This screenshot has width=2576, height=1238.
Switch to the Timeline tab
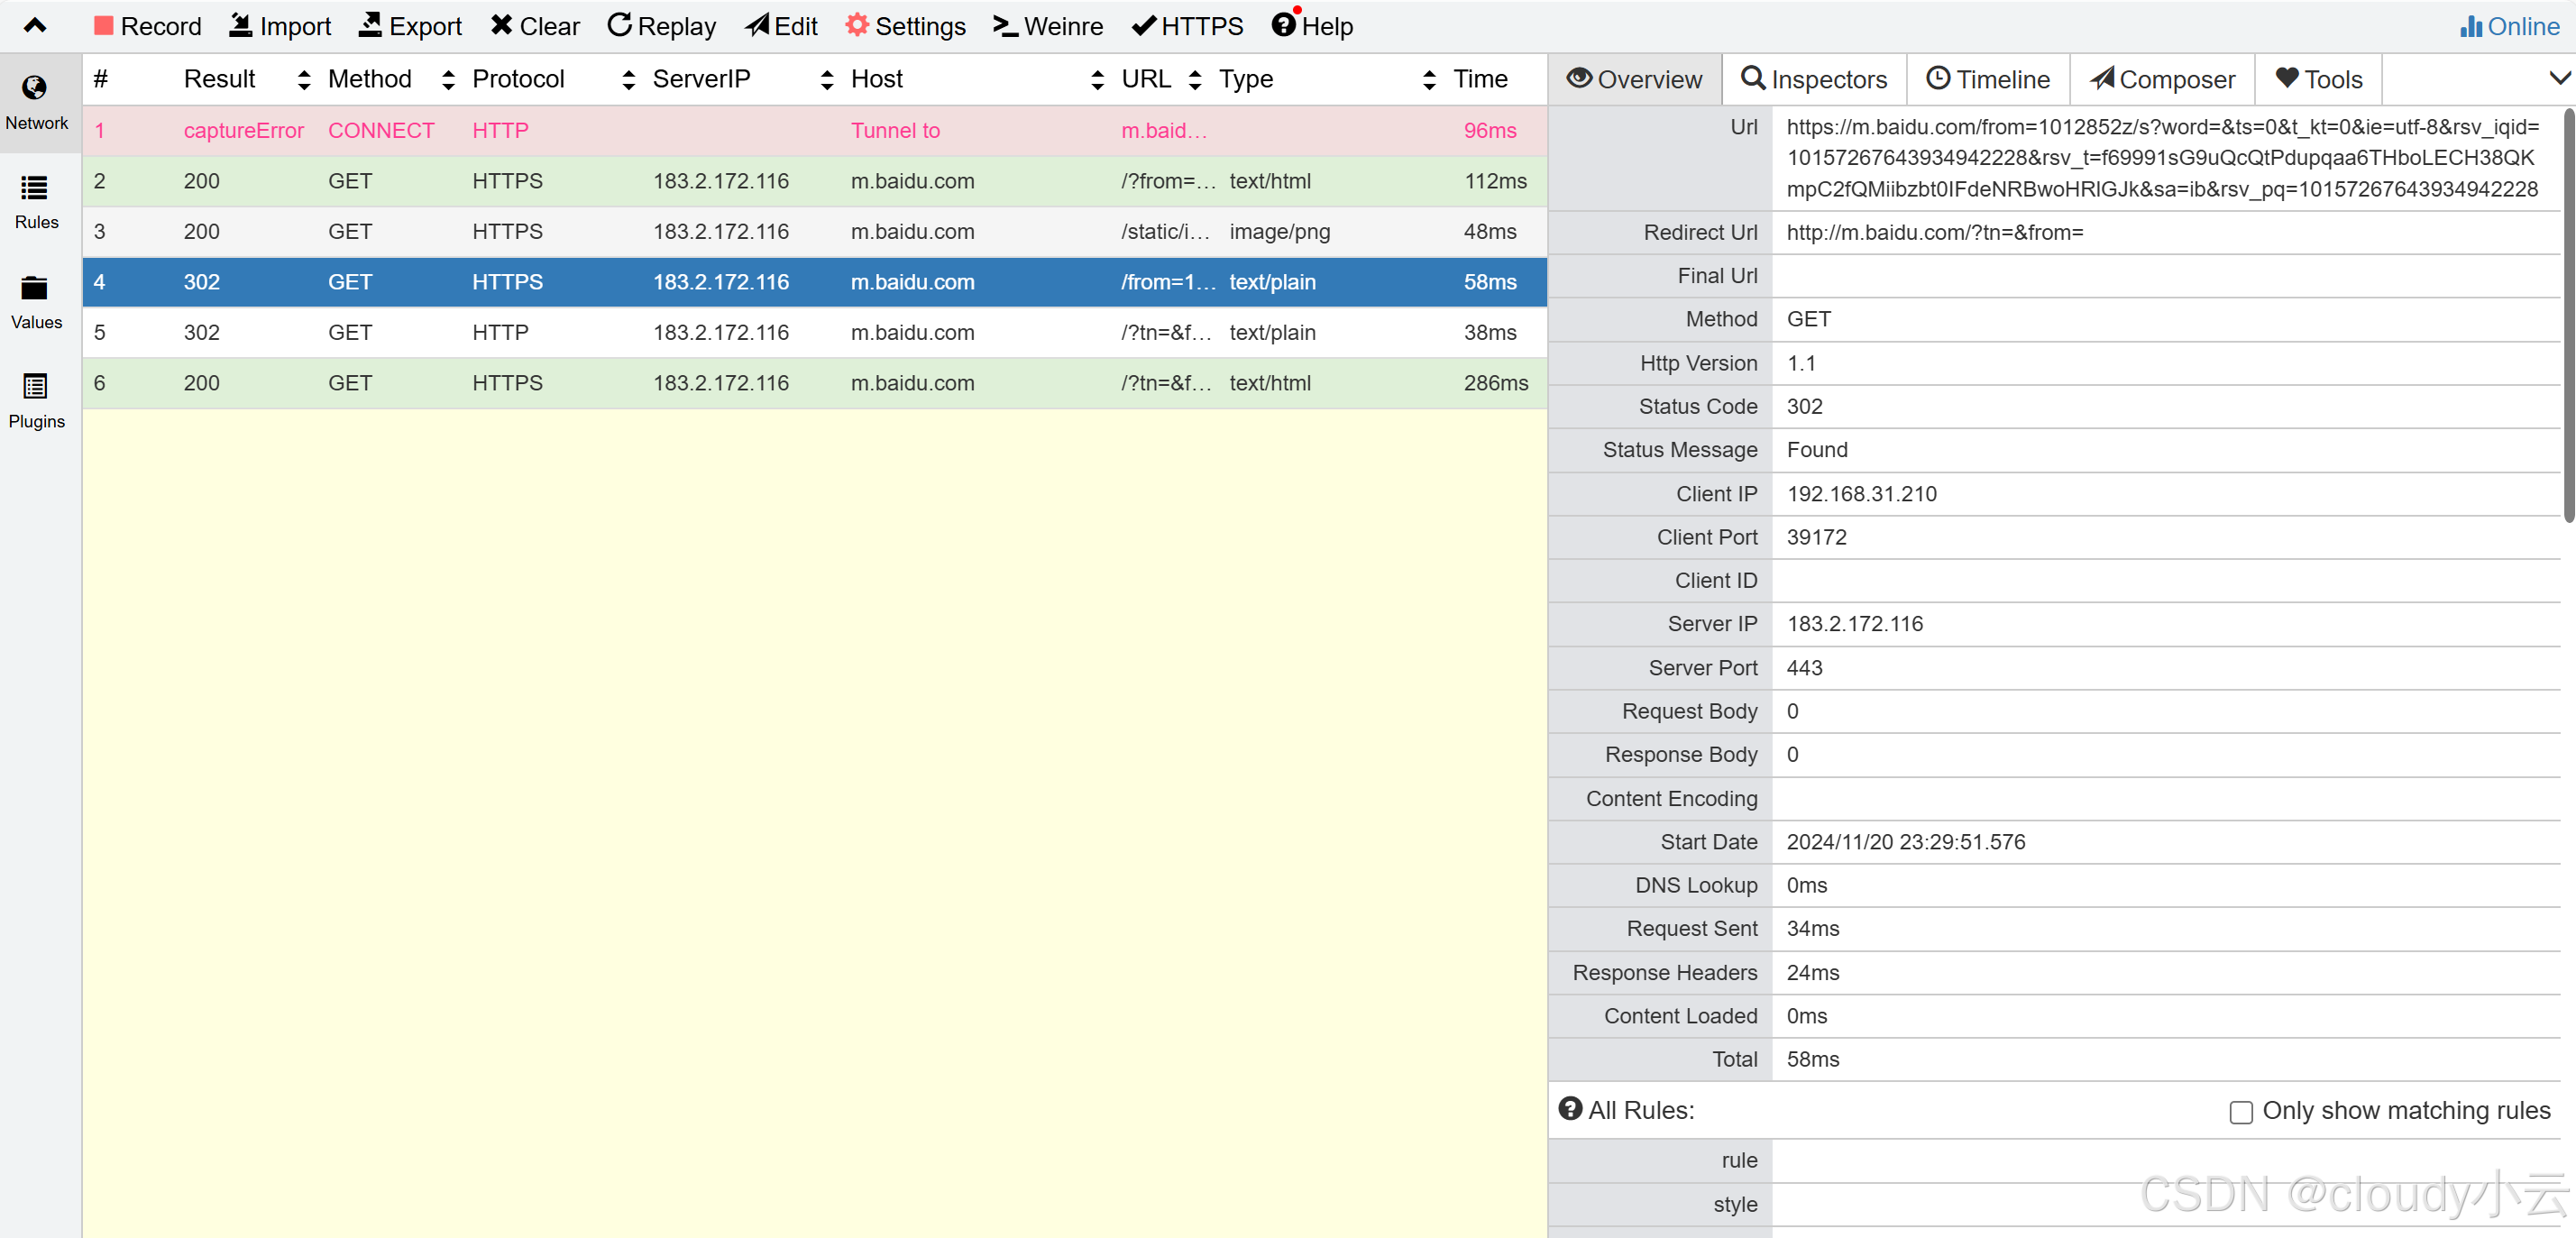(1987, 79)
